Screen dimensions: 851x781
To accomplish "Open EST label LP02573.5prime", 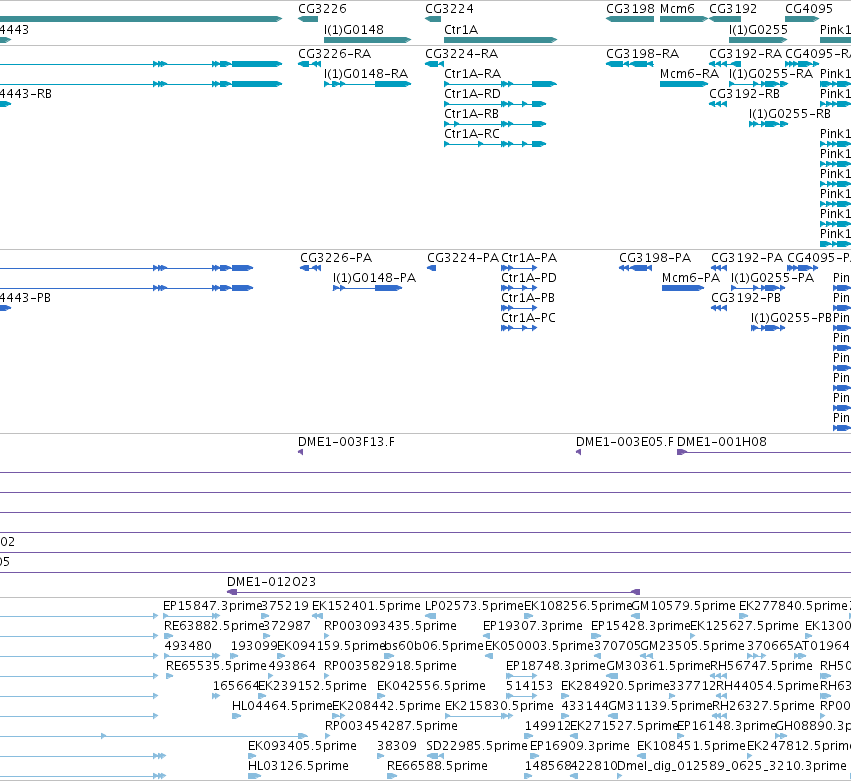I will pyautogui.click(x=474, y=606).
